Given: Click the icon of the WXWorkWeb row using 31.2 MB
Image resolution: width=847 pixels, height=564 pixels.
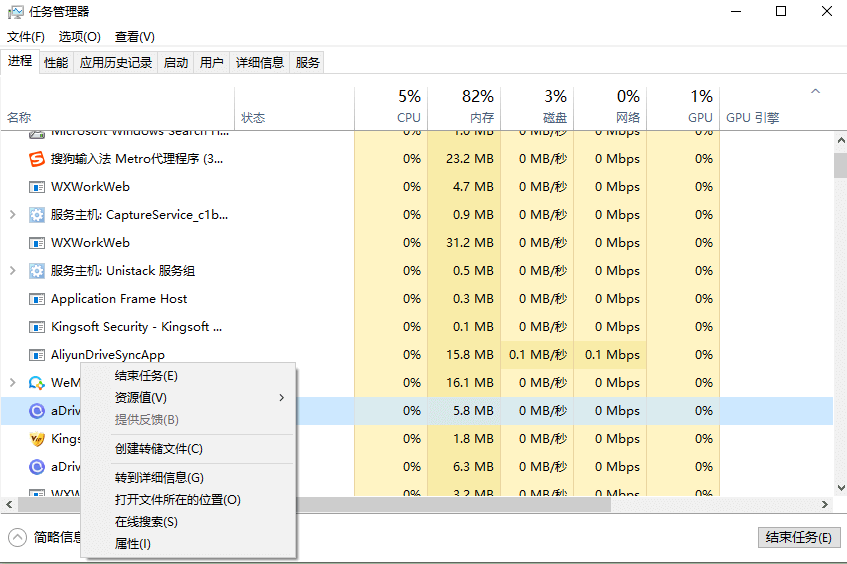Looking at the screenshot, I should click(36, 243).
